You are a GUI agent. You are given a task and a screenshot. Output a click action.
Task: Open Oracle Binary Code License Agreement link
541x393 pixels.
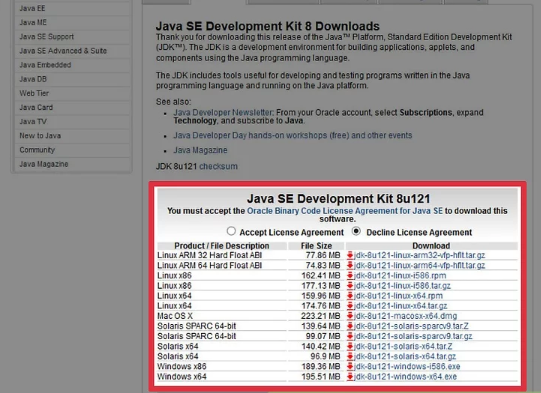point(345,211)
